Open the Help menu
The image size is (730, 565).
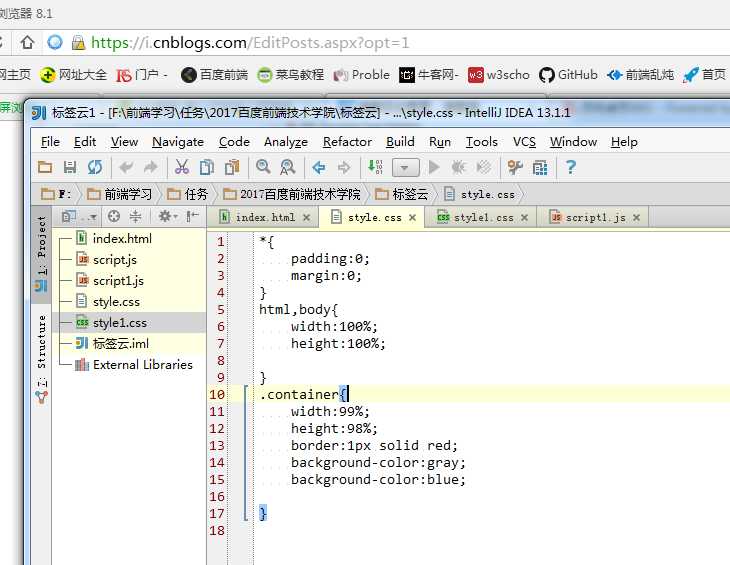pyautogui.click(x=624, y=142)
